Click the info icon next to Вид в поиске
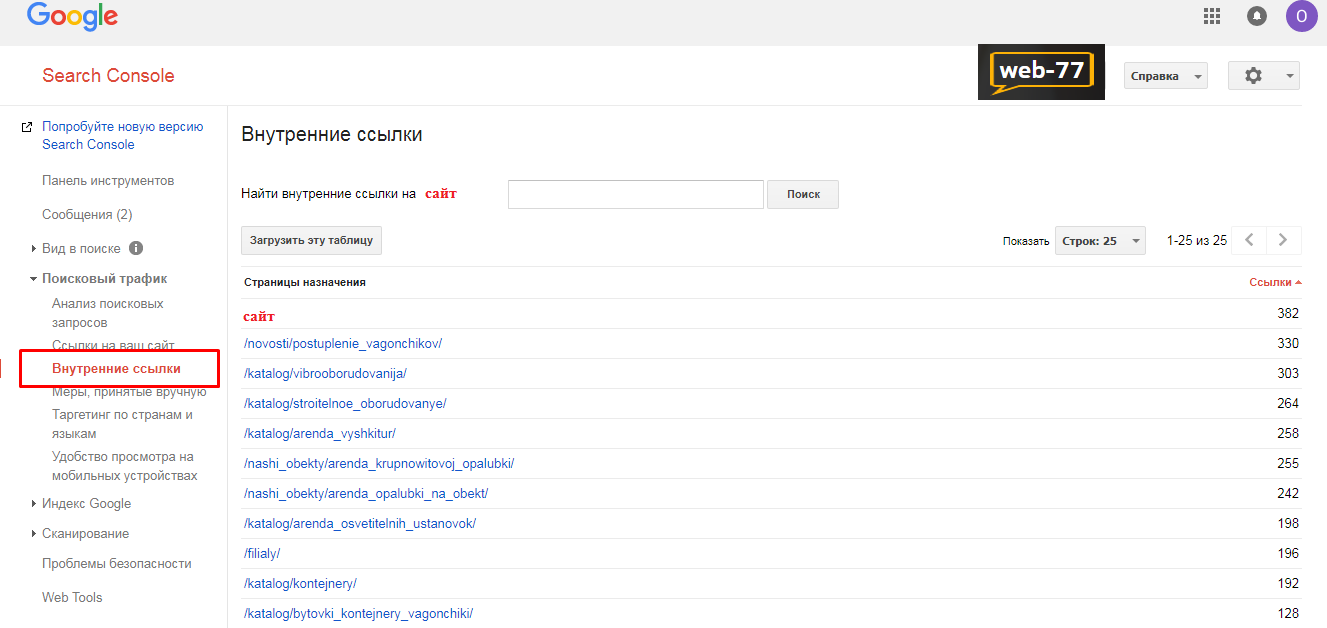 pyautogui.click(x=136, y=248)
